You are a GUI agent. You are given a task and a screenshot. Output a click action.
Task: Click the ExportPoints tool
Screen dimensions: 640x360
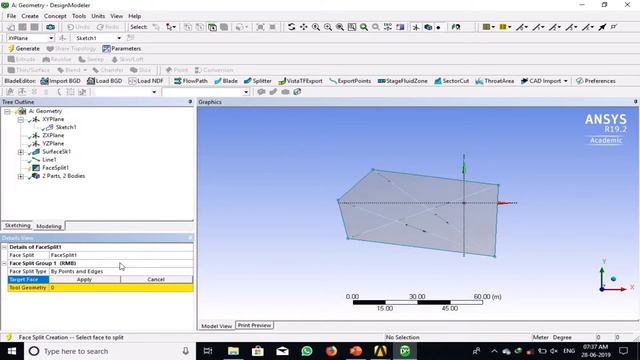pos(350,81)
